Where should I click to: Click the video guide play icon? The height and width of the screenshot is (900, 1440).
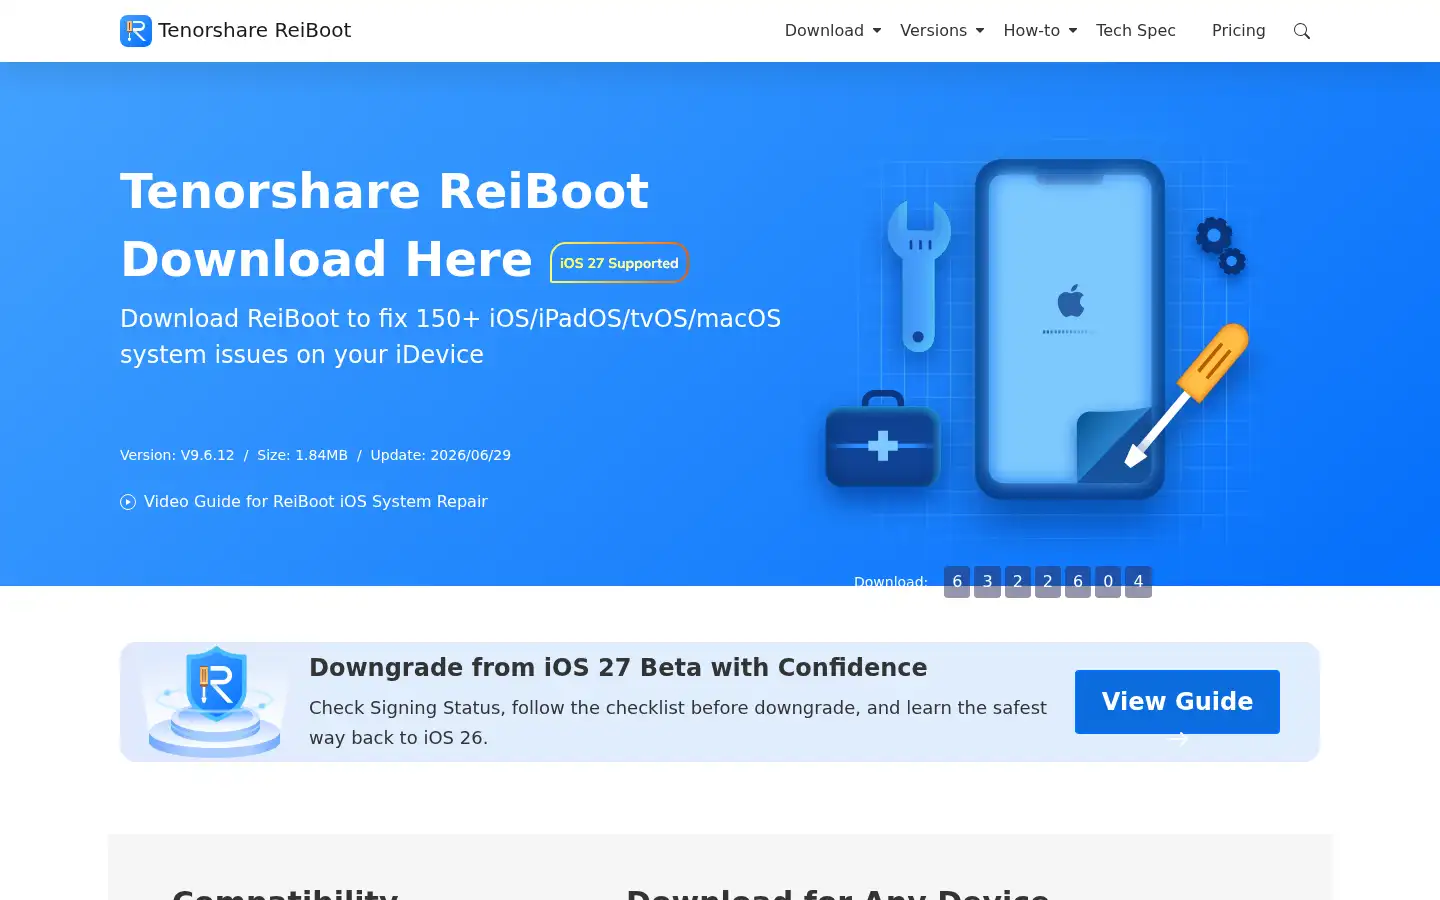click(128, 502)
